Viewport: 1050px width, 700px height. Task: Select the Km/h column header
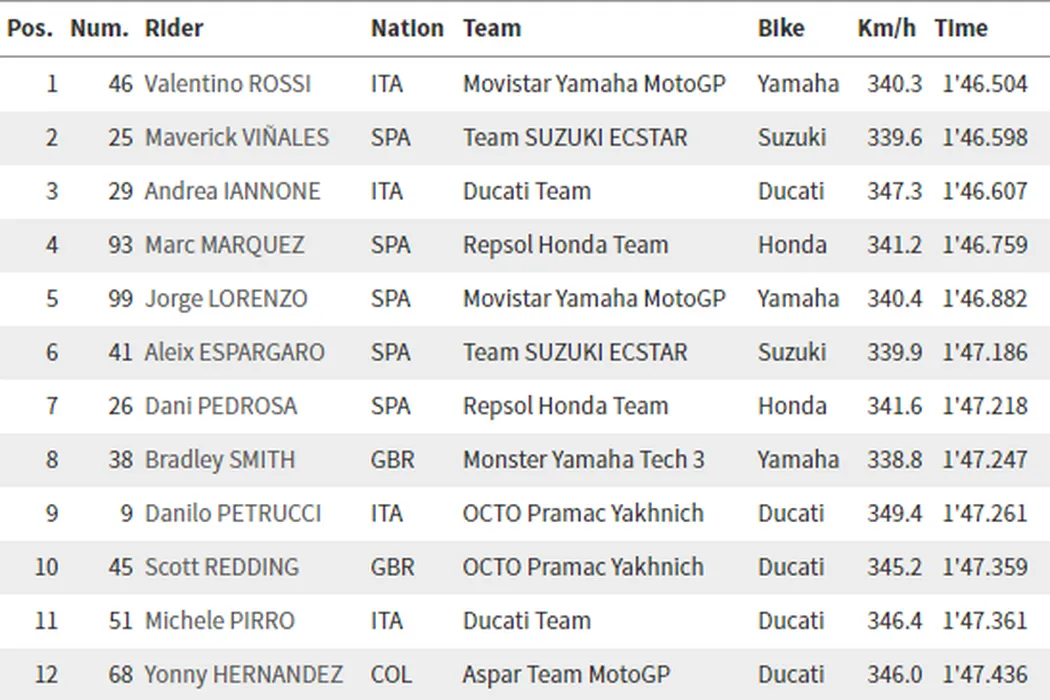click(886, 29)
